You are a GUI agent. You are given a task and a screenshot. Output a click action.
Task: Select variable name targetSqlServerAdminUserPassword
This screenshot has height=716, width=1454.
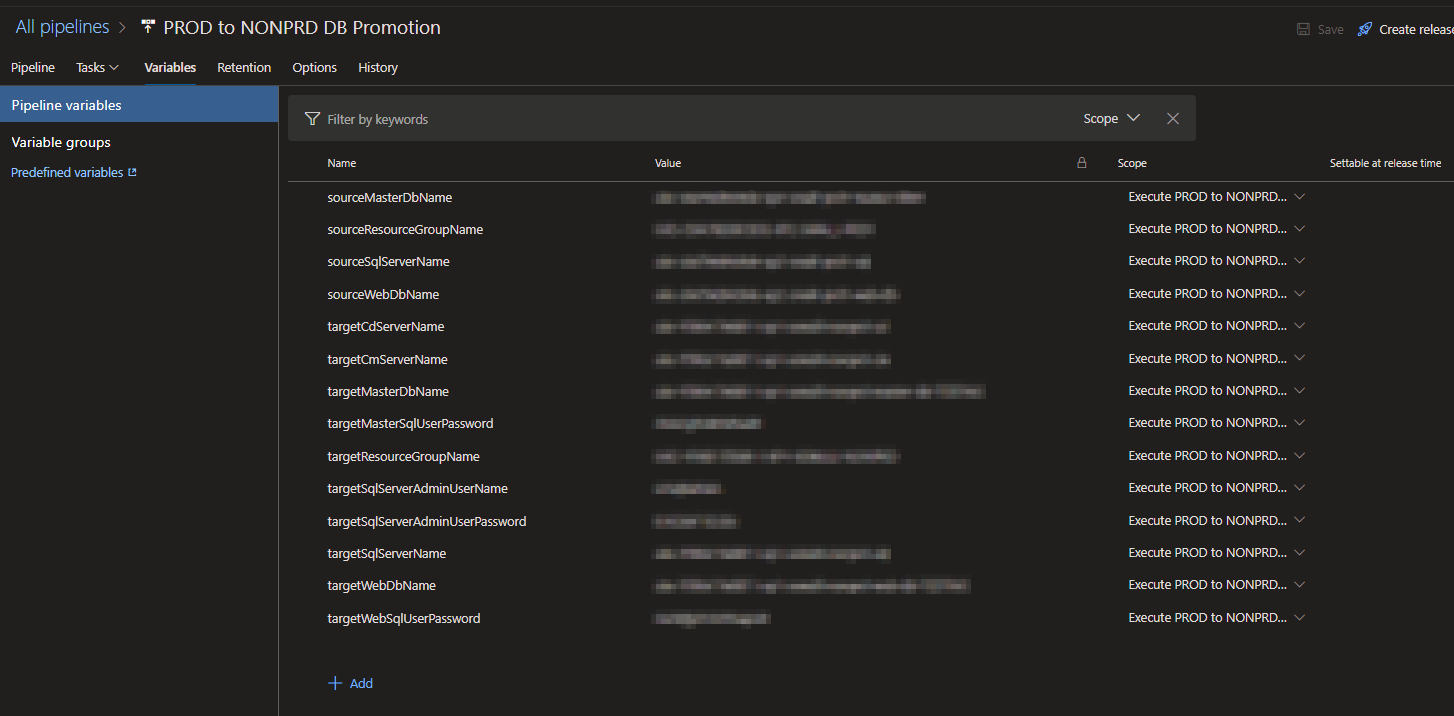pos(427,521)
